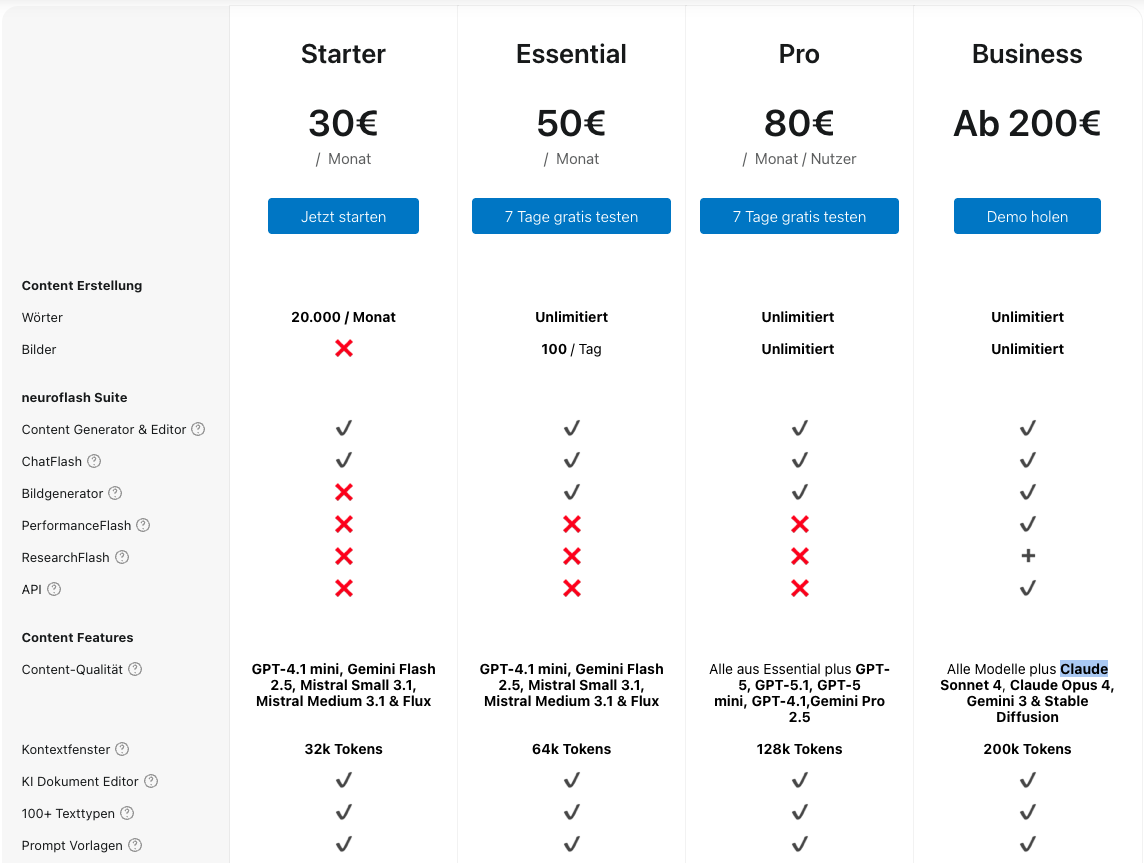Start Essential plan 7 Tage gratis testen
The image size is (1144, 863).
click(x=571, y=216)
